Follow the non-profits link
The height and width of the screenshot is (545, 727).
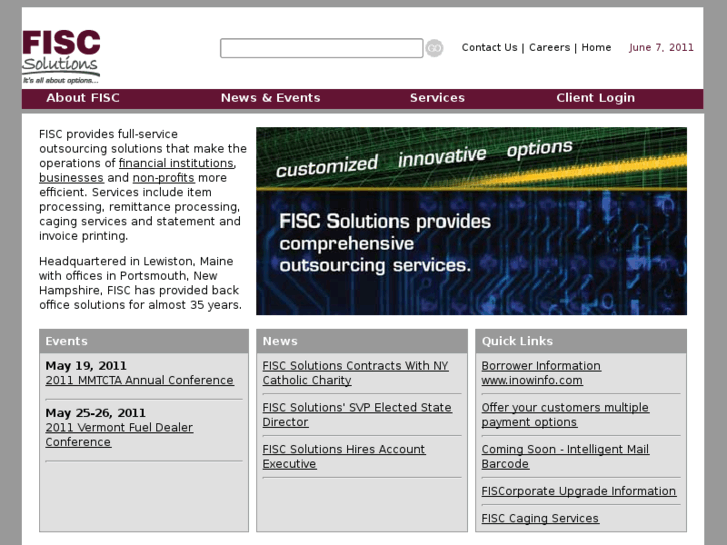164,178
